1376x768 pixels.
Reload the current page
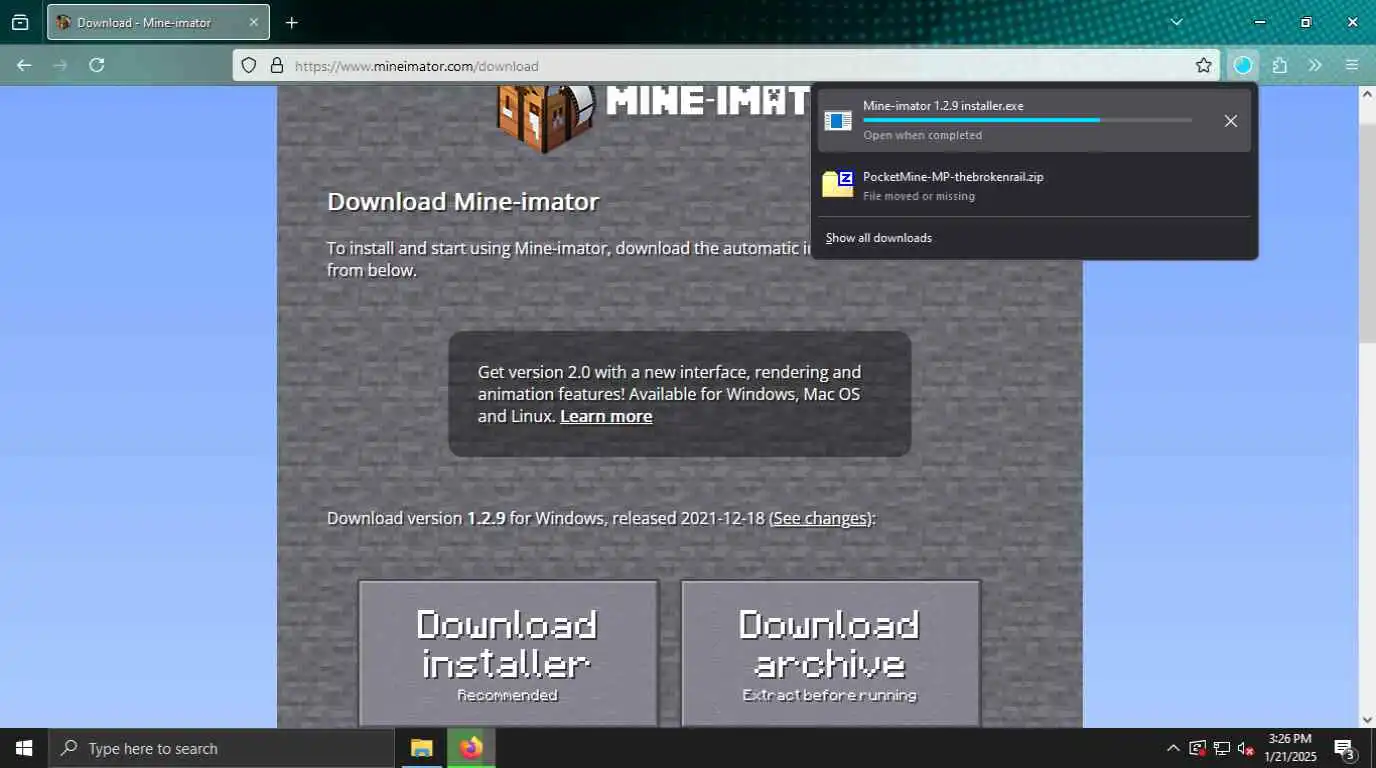pos(97,65)
